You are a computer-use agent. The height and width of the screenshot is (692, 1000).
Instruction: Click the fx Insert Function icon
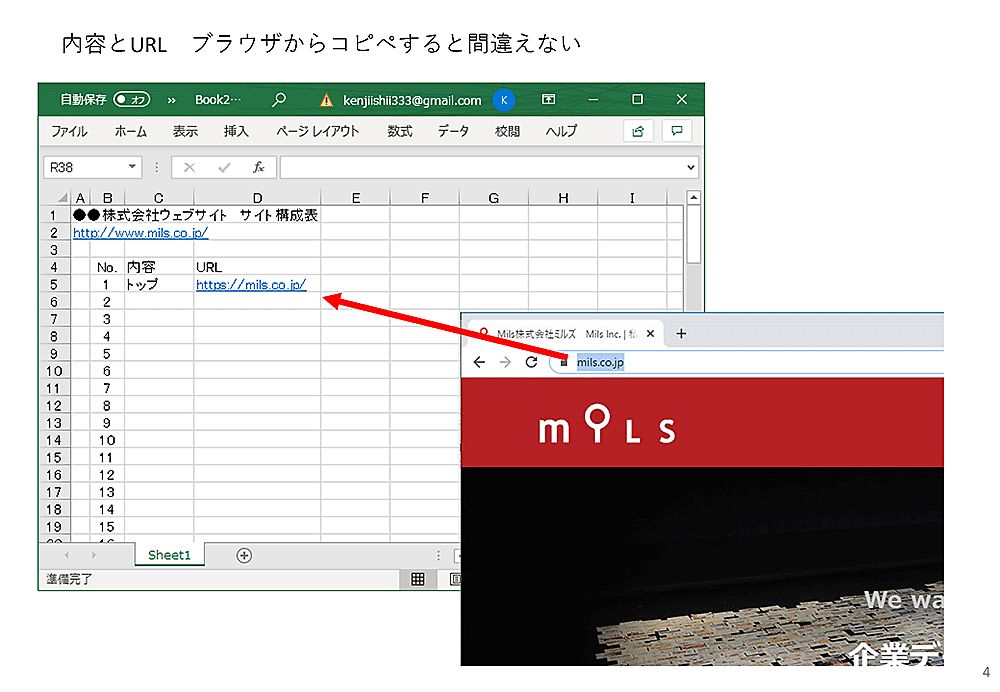coord(258,167)
